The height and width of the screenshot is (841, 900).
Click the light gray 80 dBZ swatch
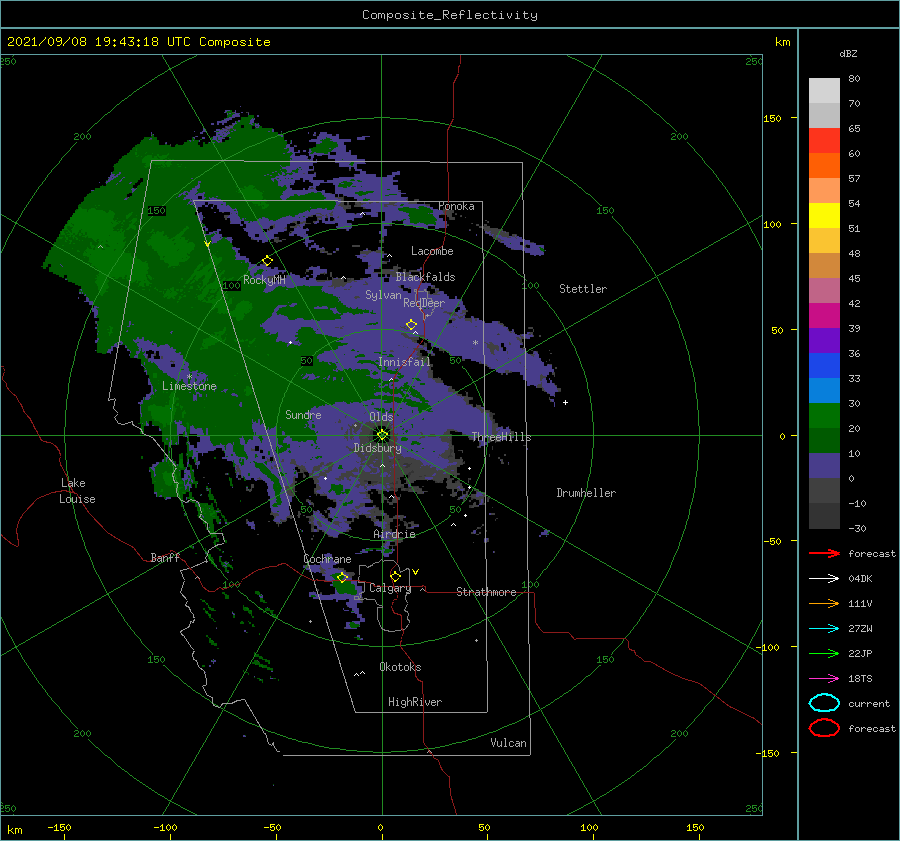[x=824, y=90]
